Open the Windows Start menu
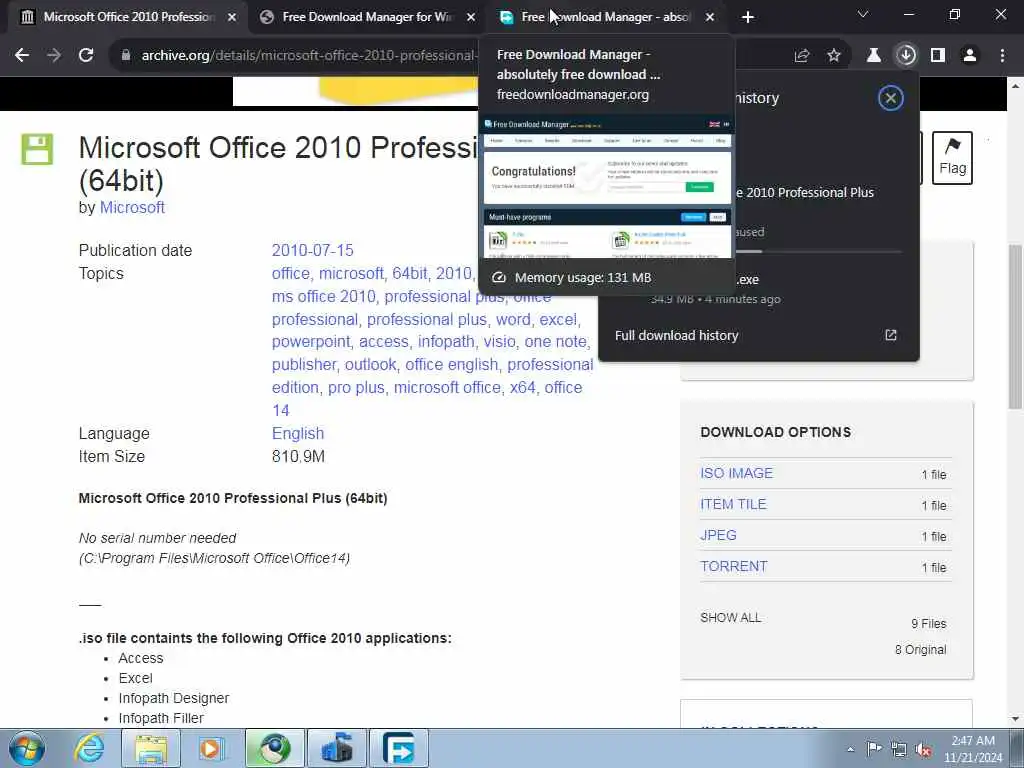The height and width of the screenshot is (768, 1024). tap(27, 748)
